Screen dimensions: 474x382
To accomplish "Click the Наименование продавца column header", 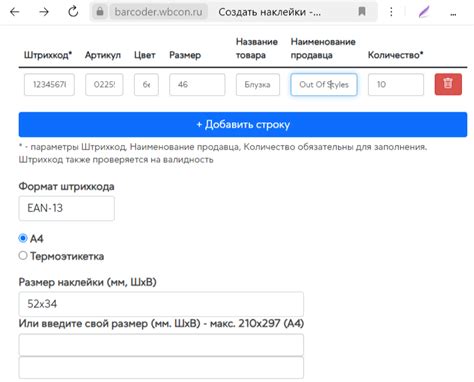I will [323, 48].
